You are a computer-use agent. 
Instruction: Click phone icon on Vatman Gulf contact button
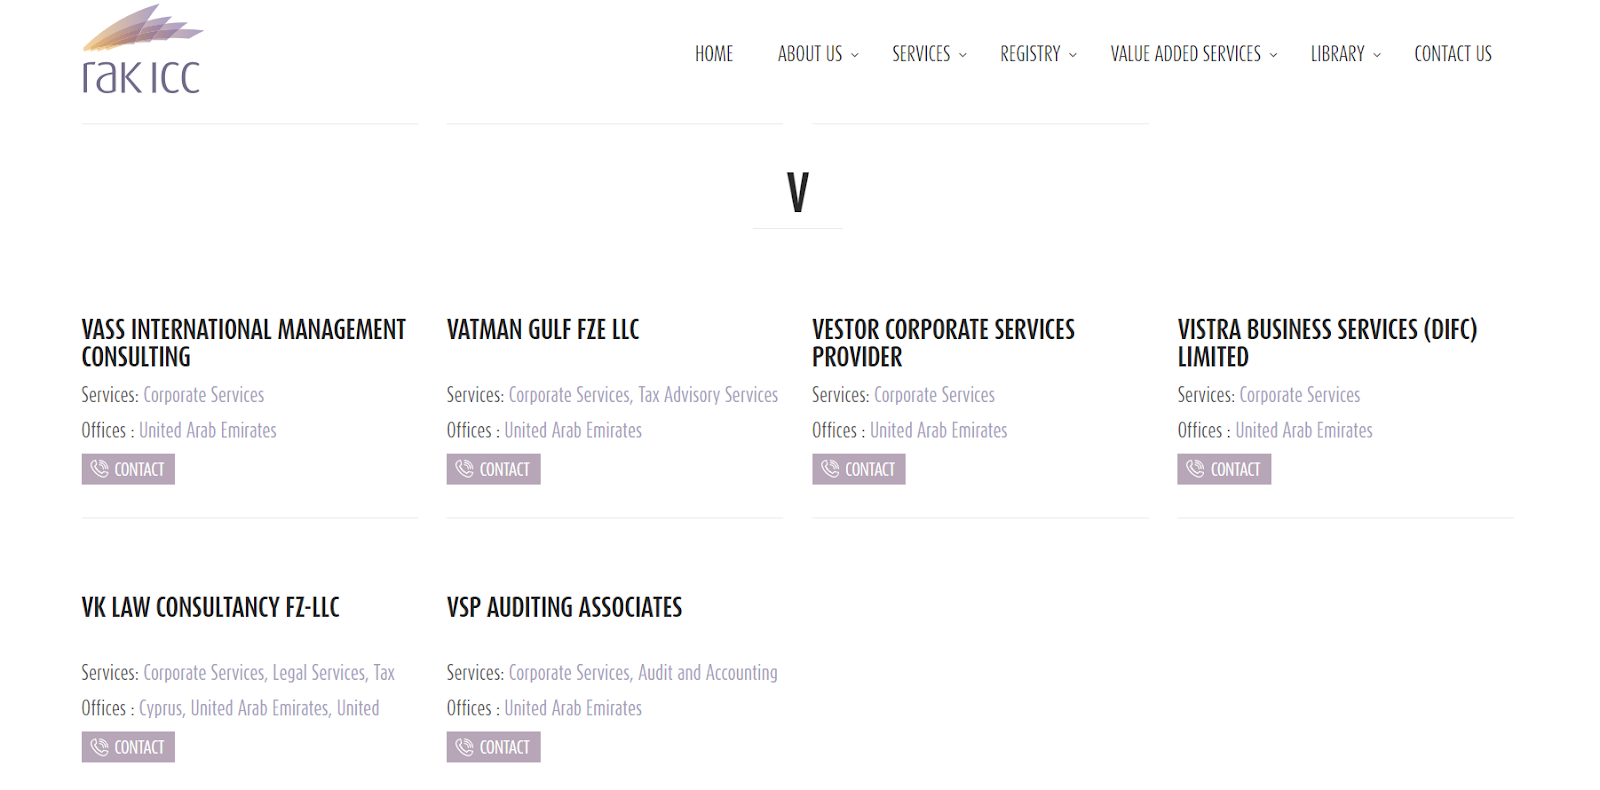(x=464, y=469)
